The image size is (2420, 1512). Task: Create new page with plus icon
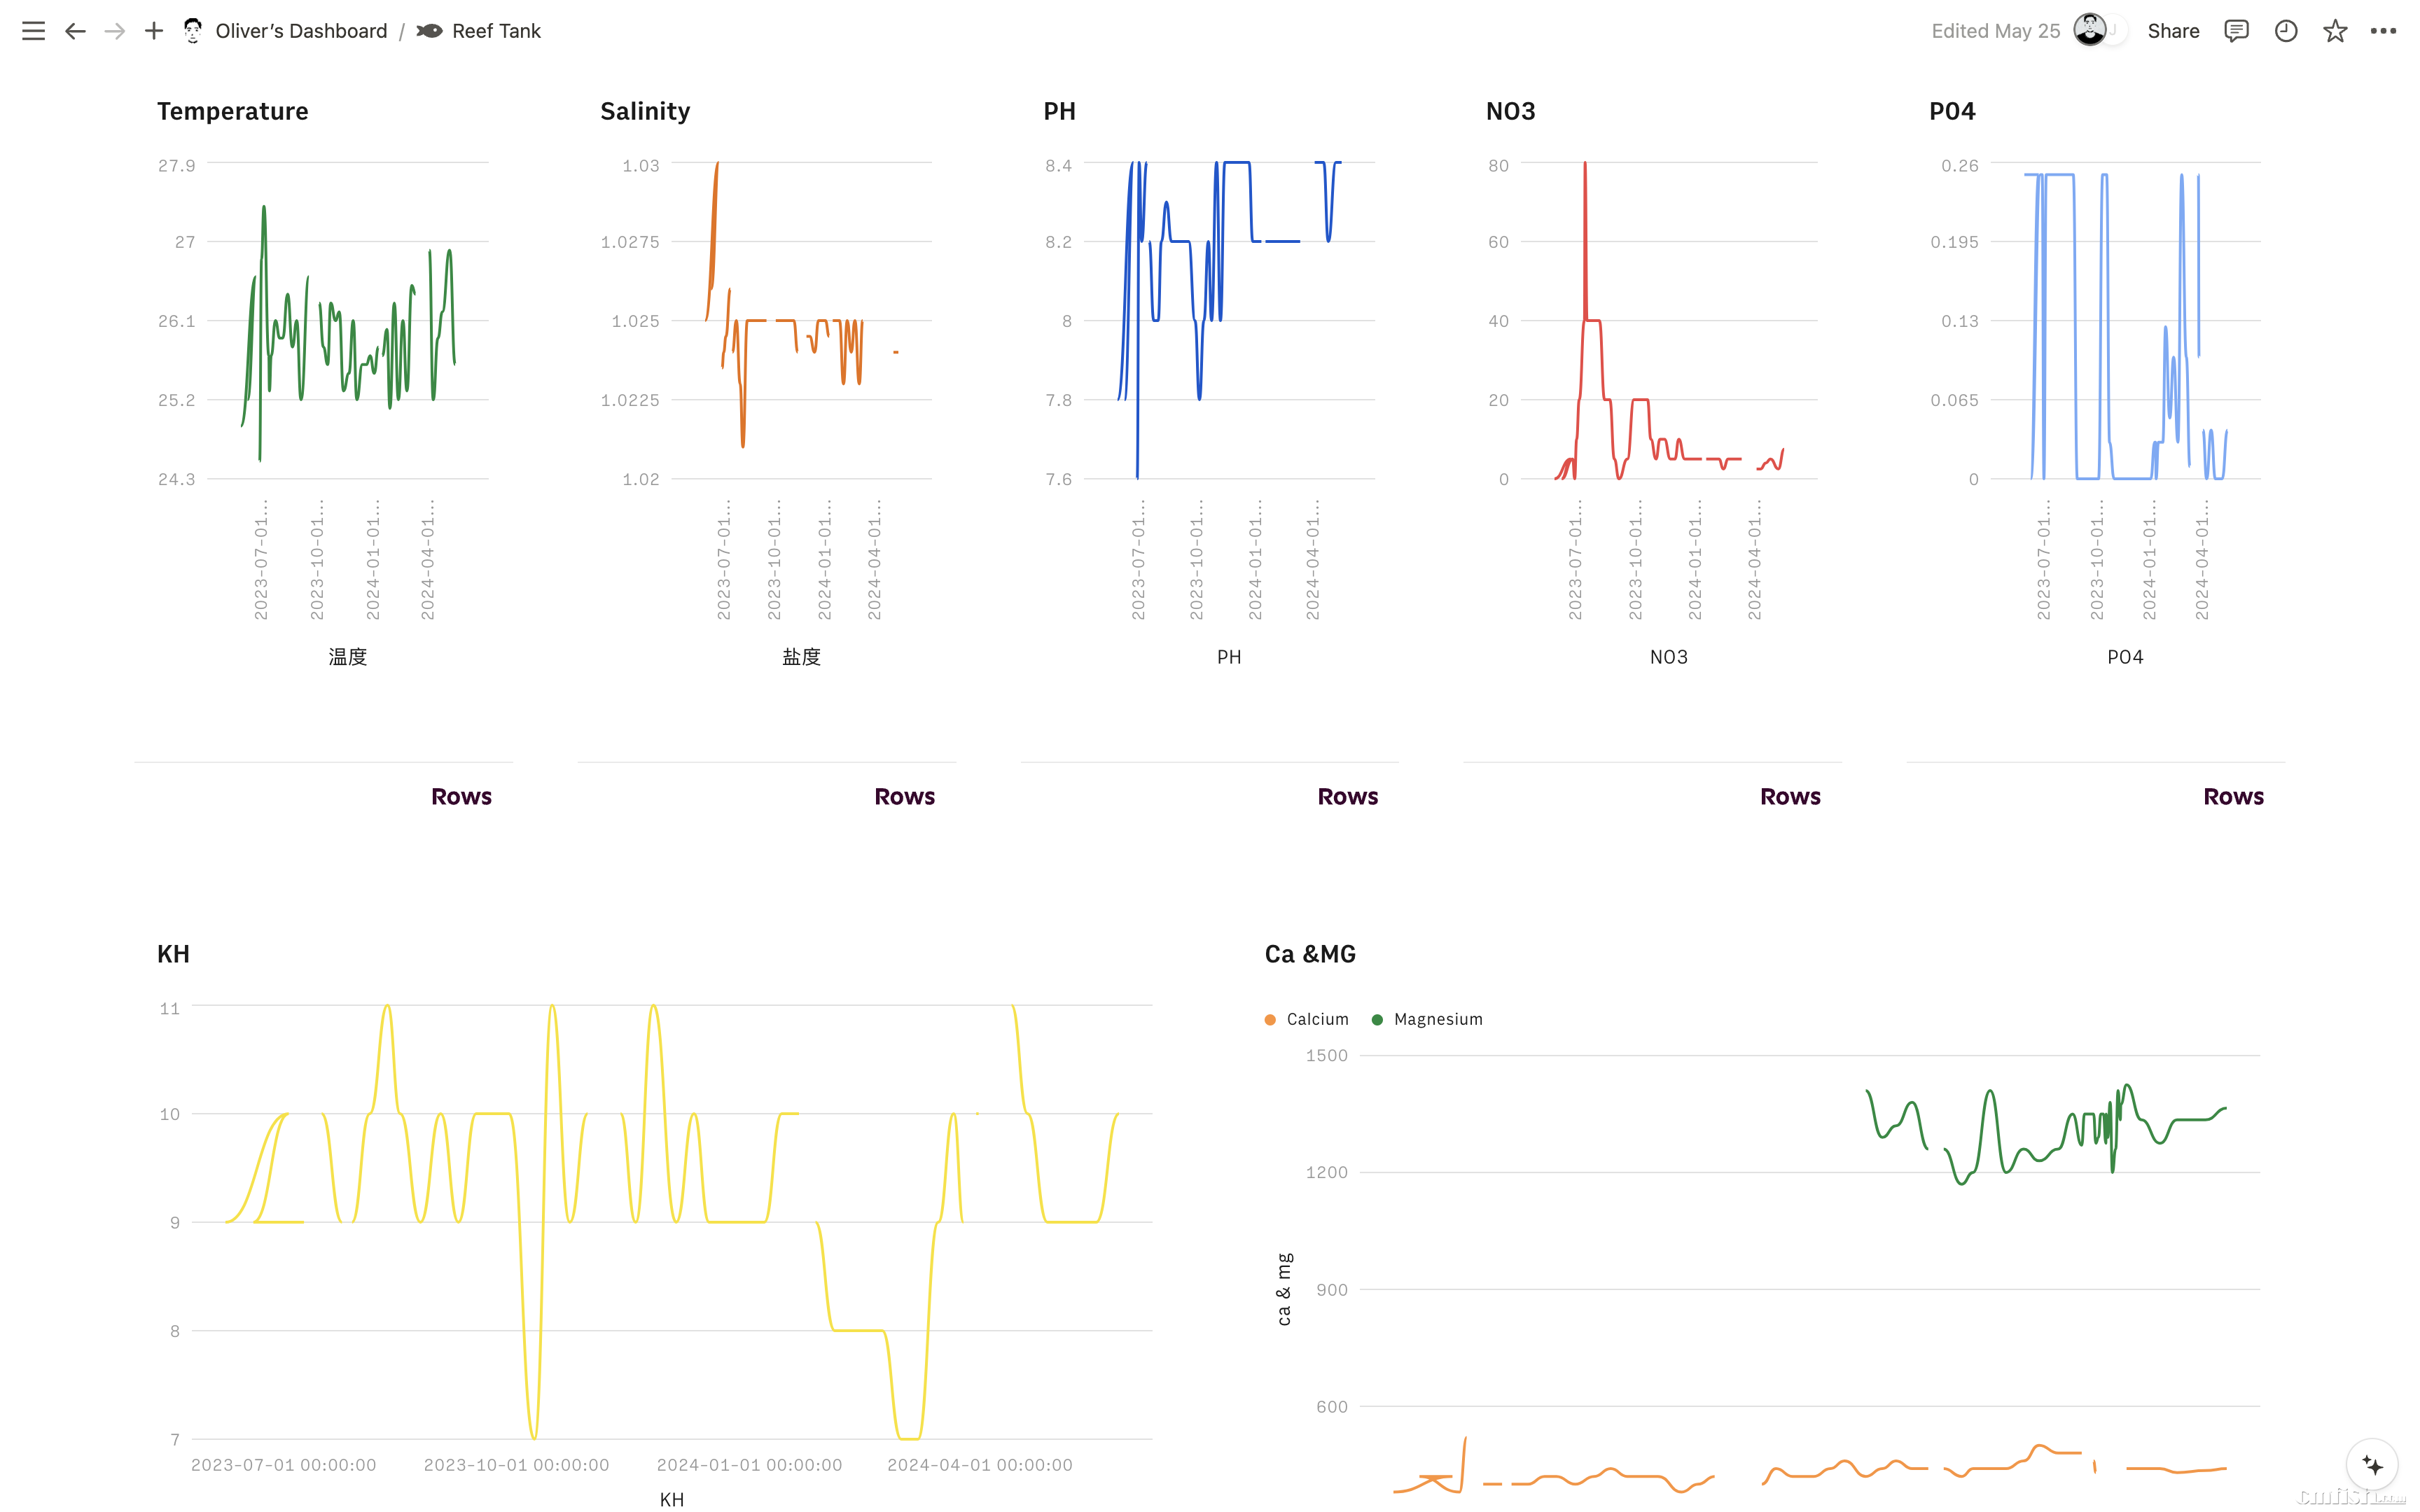[154, 31]
